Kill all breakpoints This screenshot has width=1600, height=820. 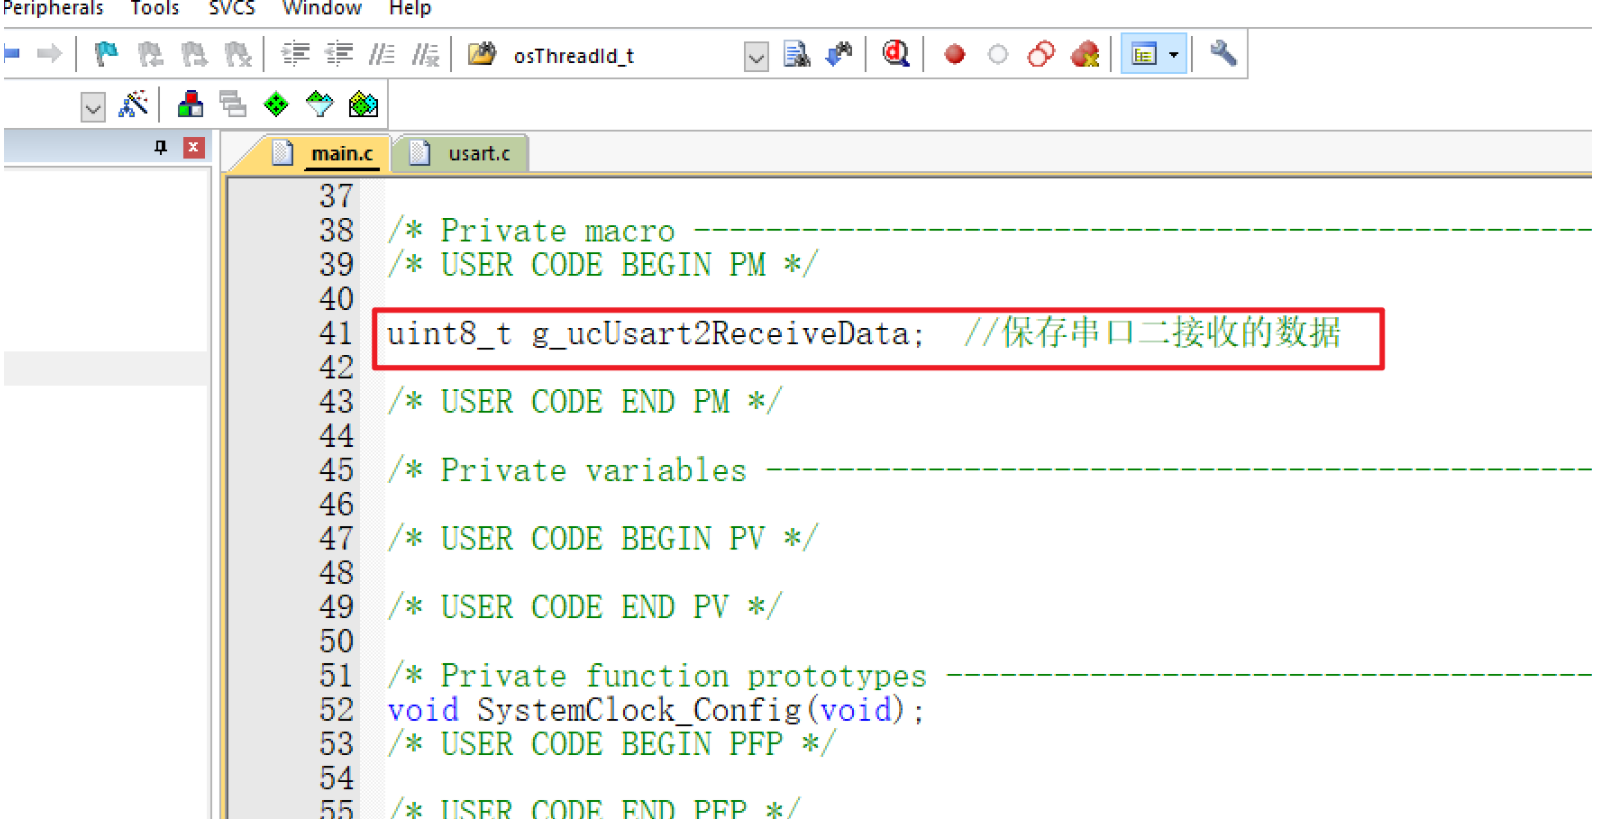click(1085, 54)
